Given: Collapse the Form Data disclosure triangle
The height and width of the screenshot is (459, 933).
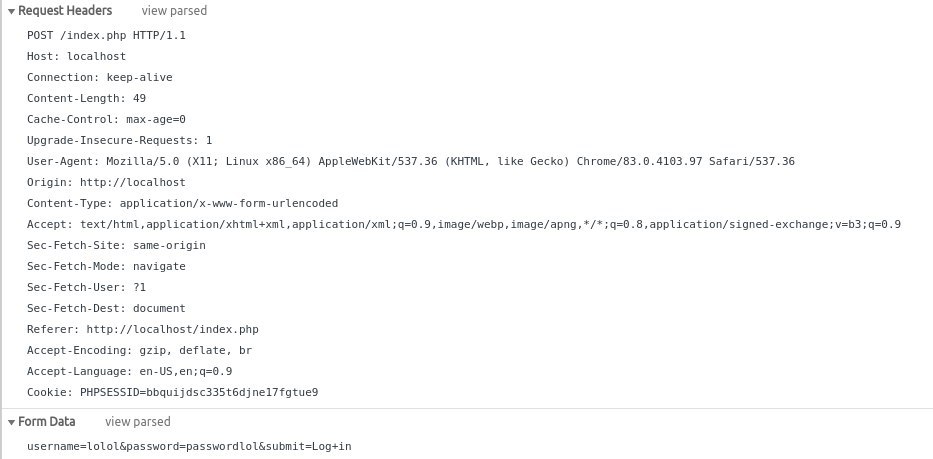Looking at the screenshot, I should [x=11, y=423].
